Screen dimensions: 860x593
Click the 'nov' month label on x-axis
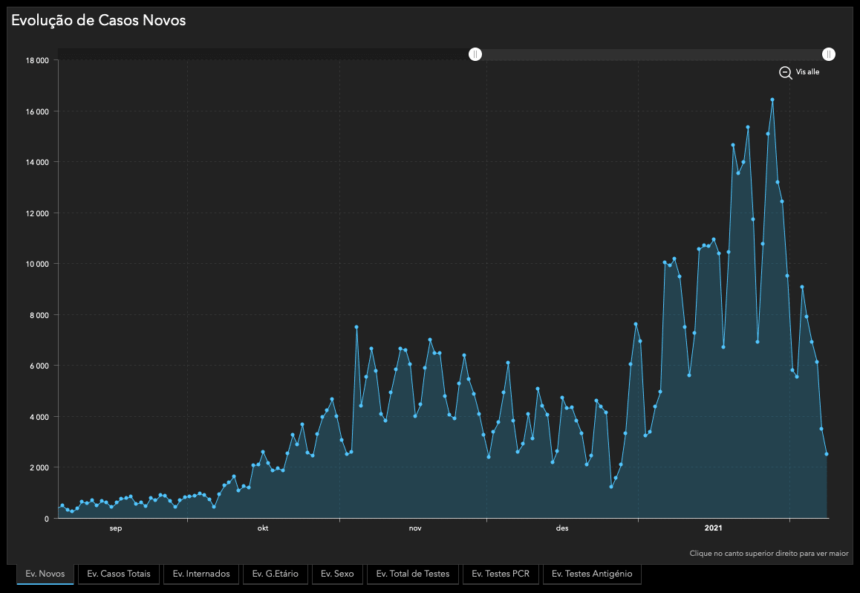(414, 528)
